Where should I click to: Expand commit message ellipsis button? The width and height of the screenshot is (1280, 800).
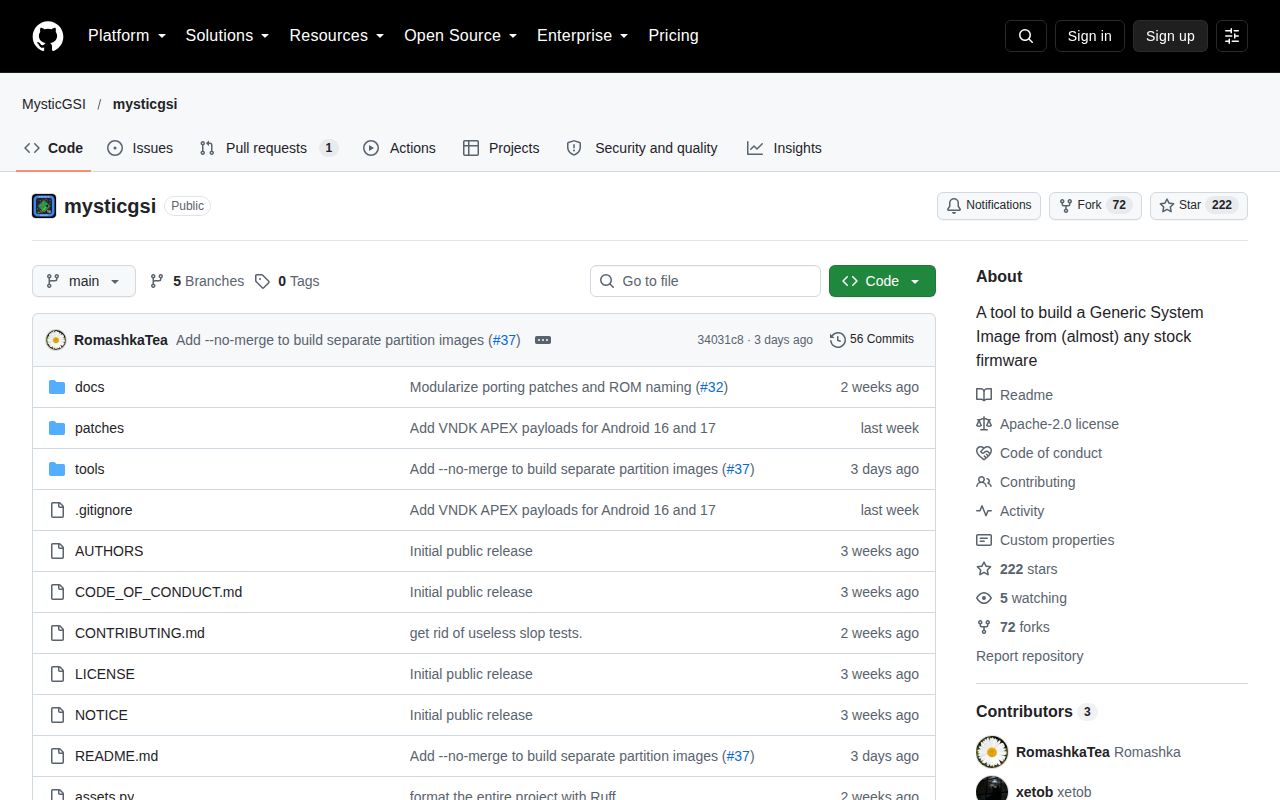coord(543,340)
